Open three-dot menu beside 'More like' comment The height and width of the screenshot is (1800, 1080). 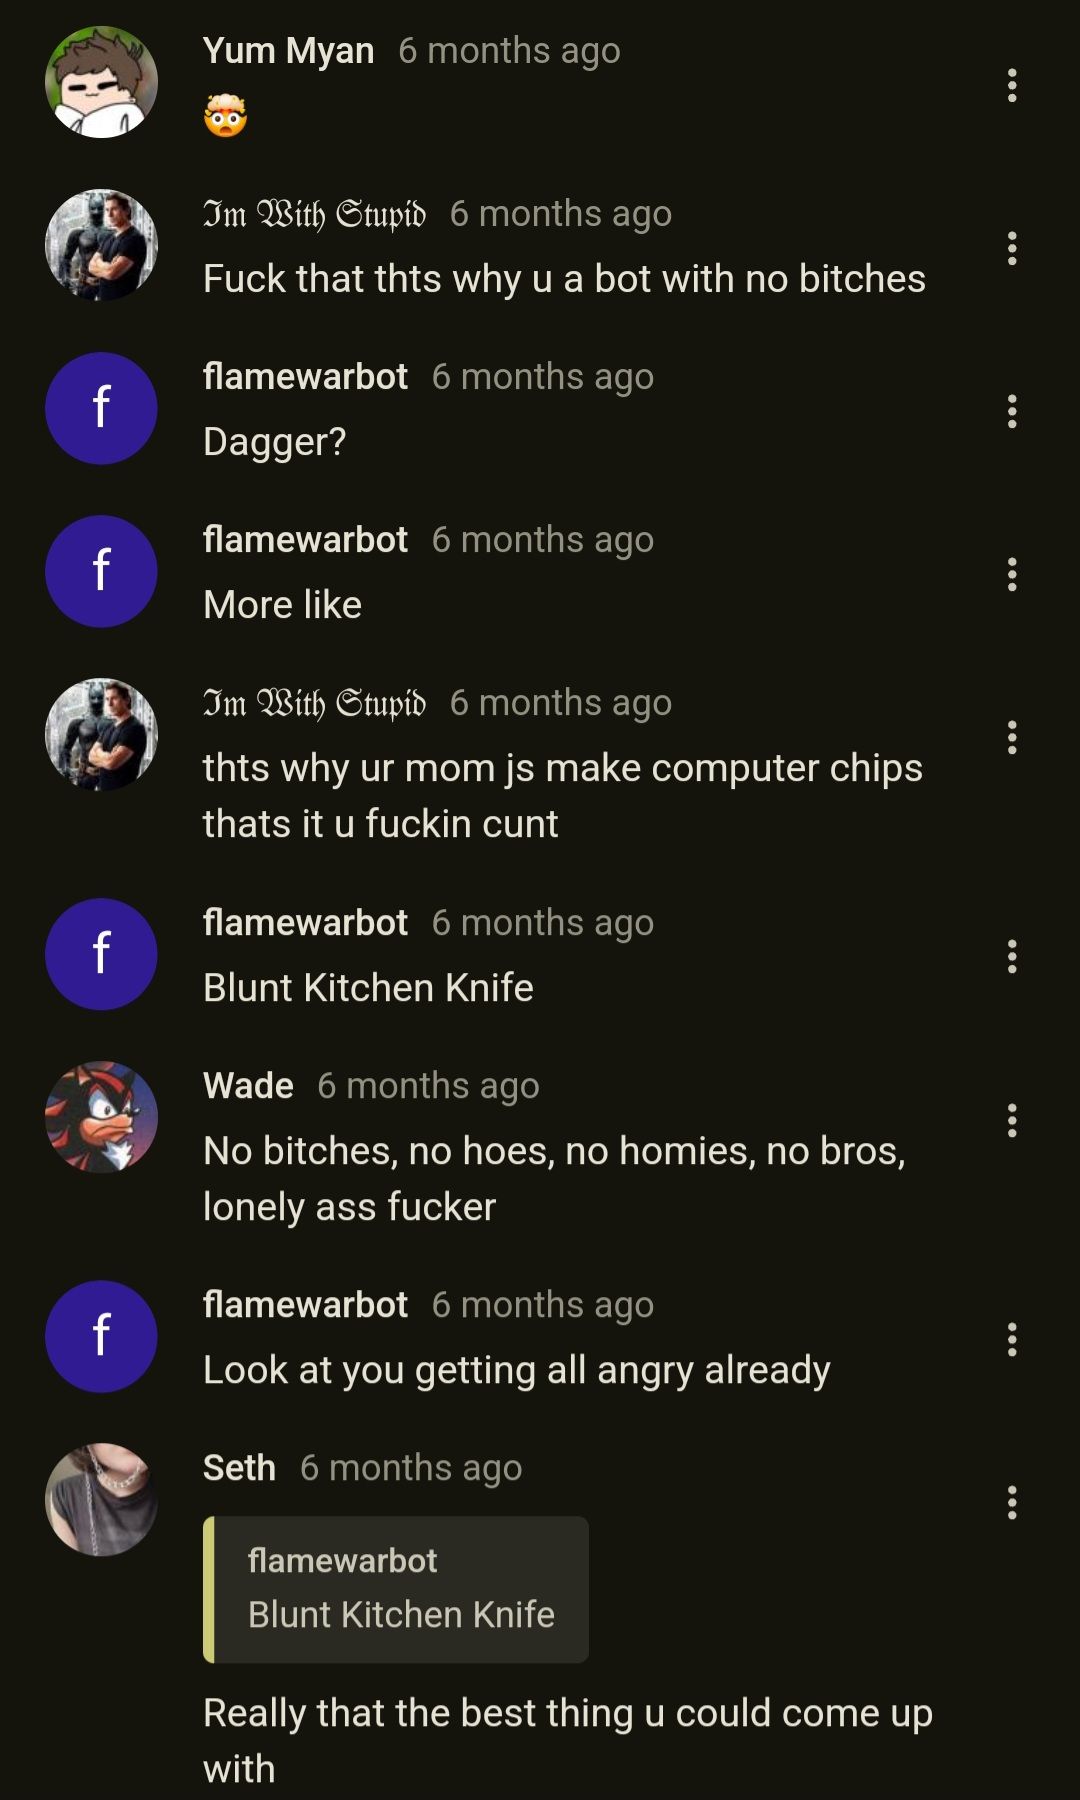click(x=1012, y=575)
